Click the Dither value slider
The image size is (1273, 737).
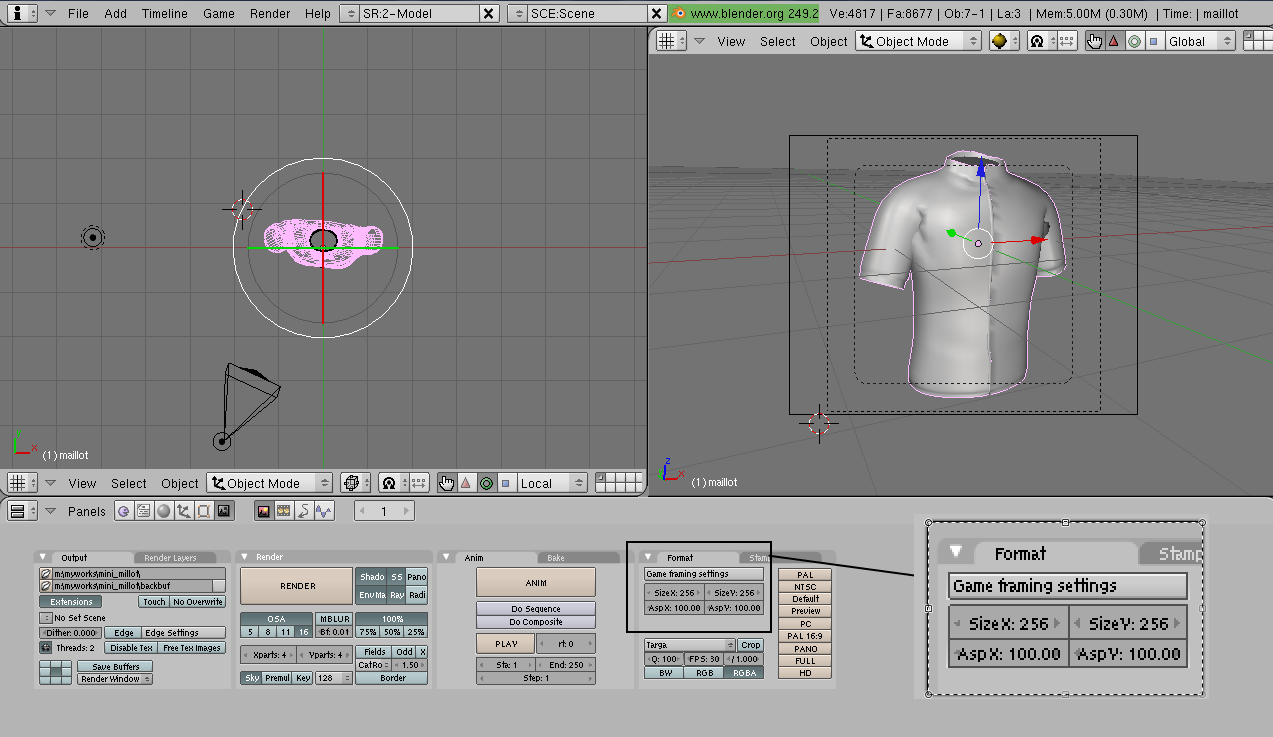(x=70, y=633)
